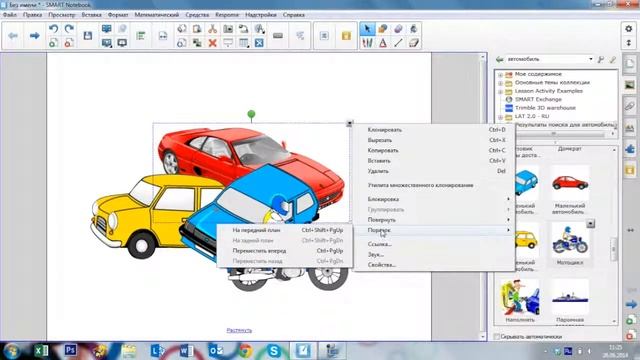
Task: Open the Excel icon on the taskbar
Action: pyautogui.click(x=41, y=351)
